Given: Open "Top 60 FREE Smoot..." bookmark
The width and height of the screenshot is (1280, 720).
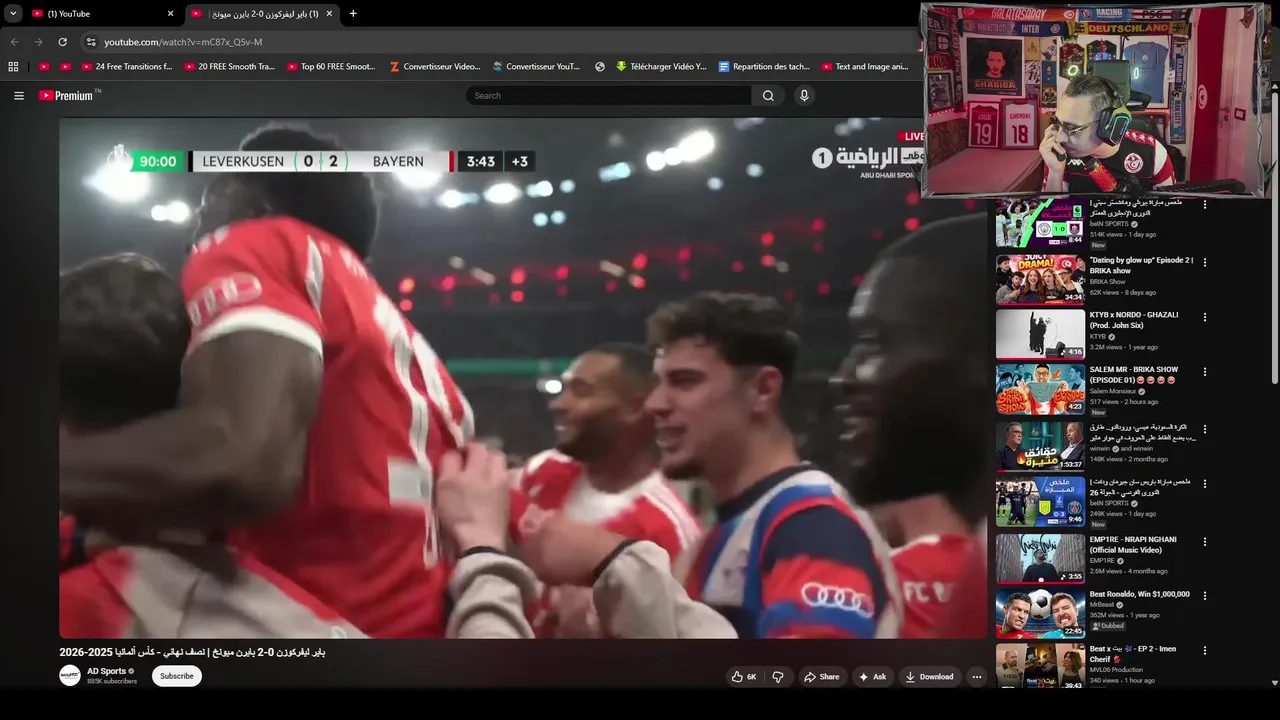Looking at the screenshot, I should pos(331,67).
